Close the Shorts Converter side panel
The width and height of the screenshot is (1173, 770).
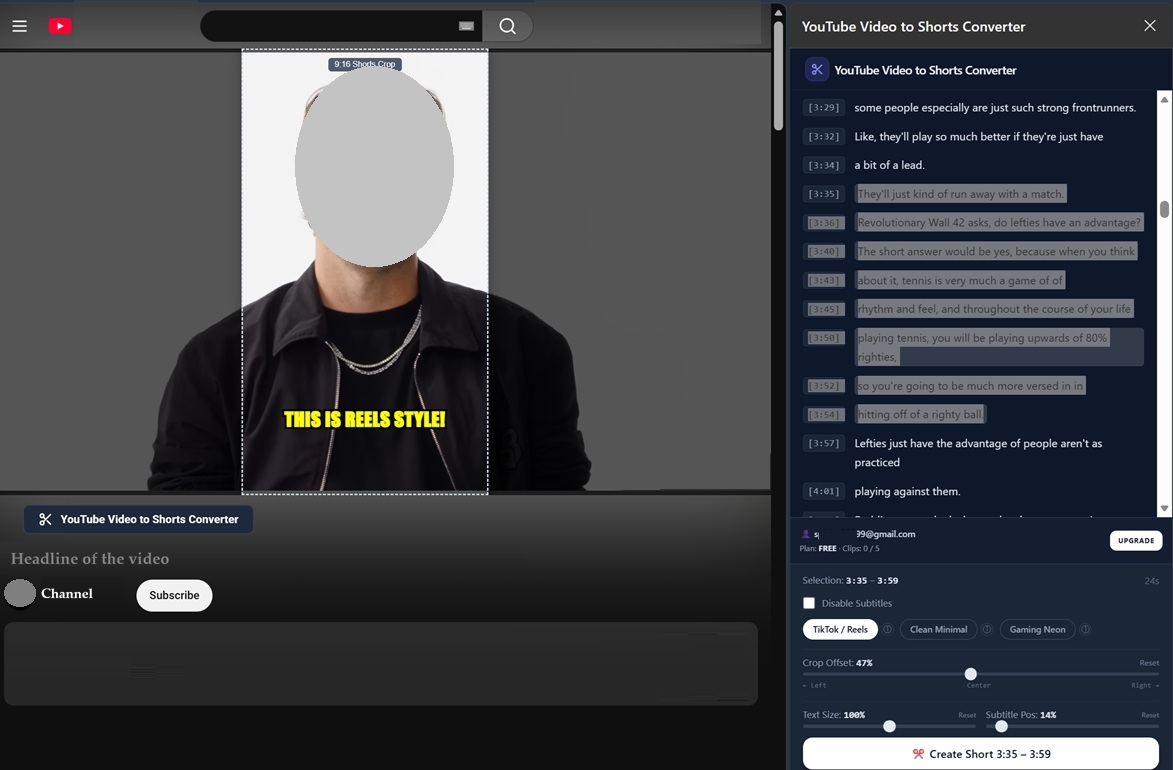1150,26
